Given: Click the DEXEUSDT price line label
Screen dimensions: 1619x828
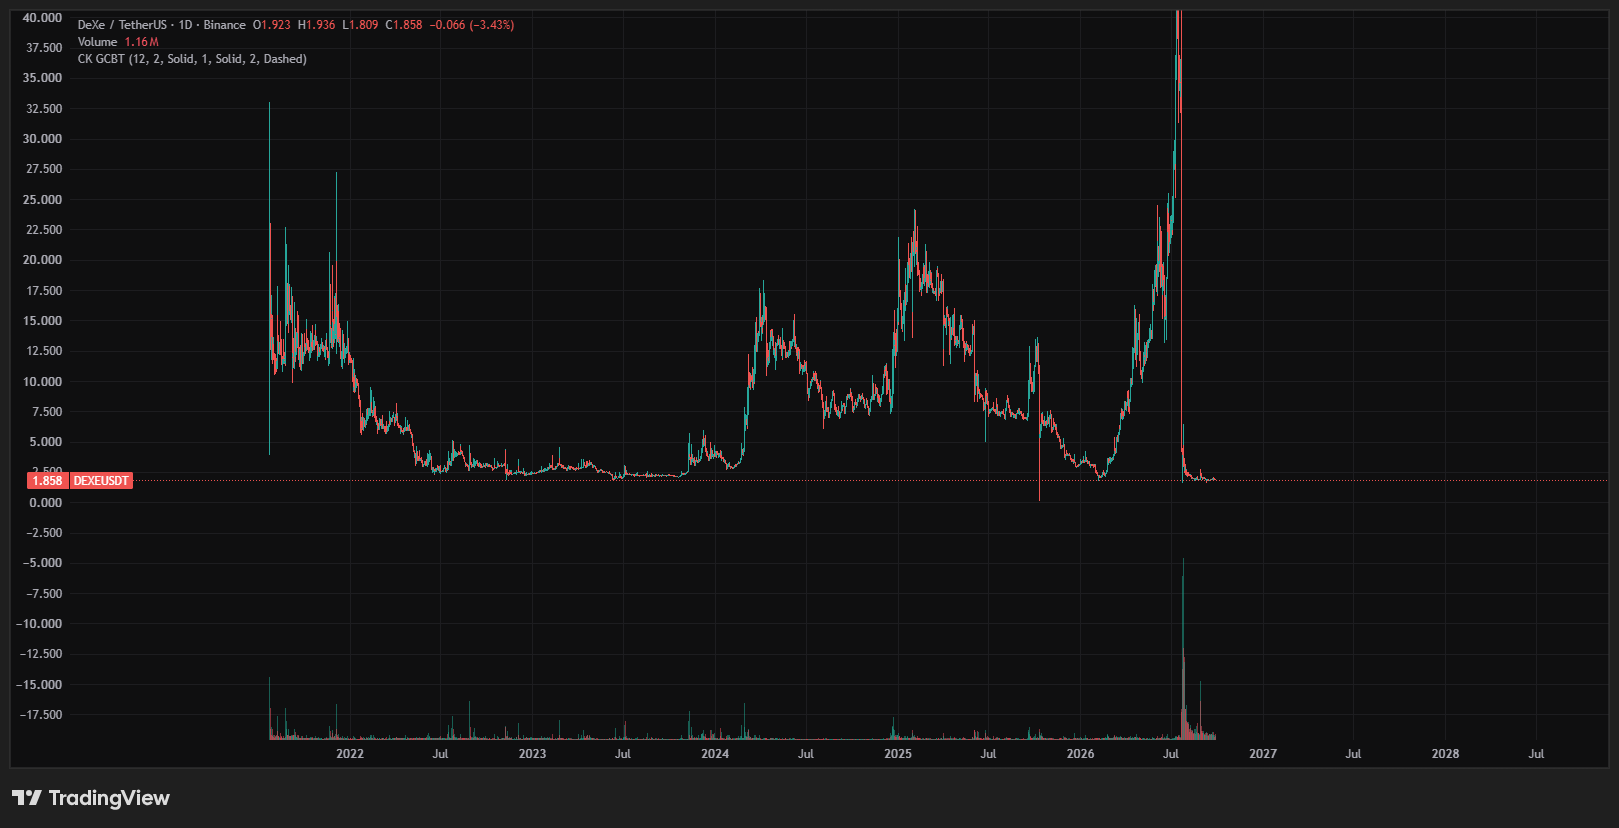Looking at the screenshot, I should (101, 481).
